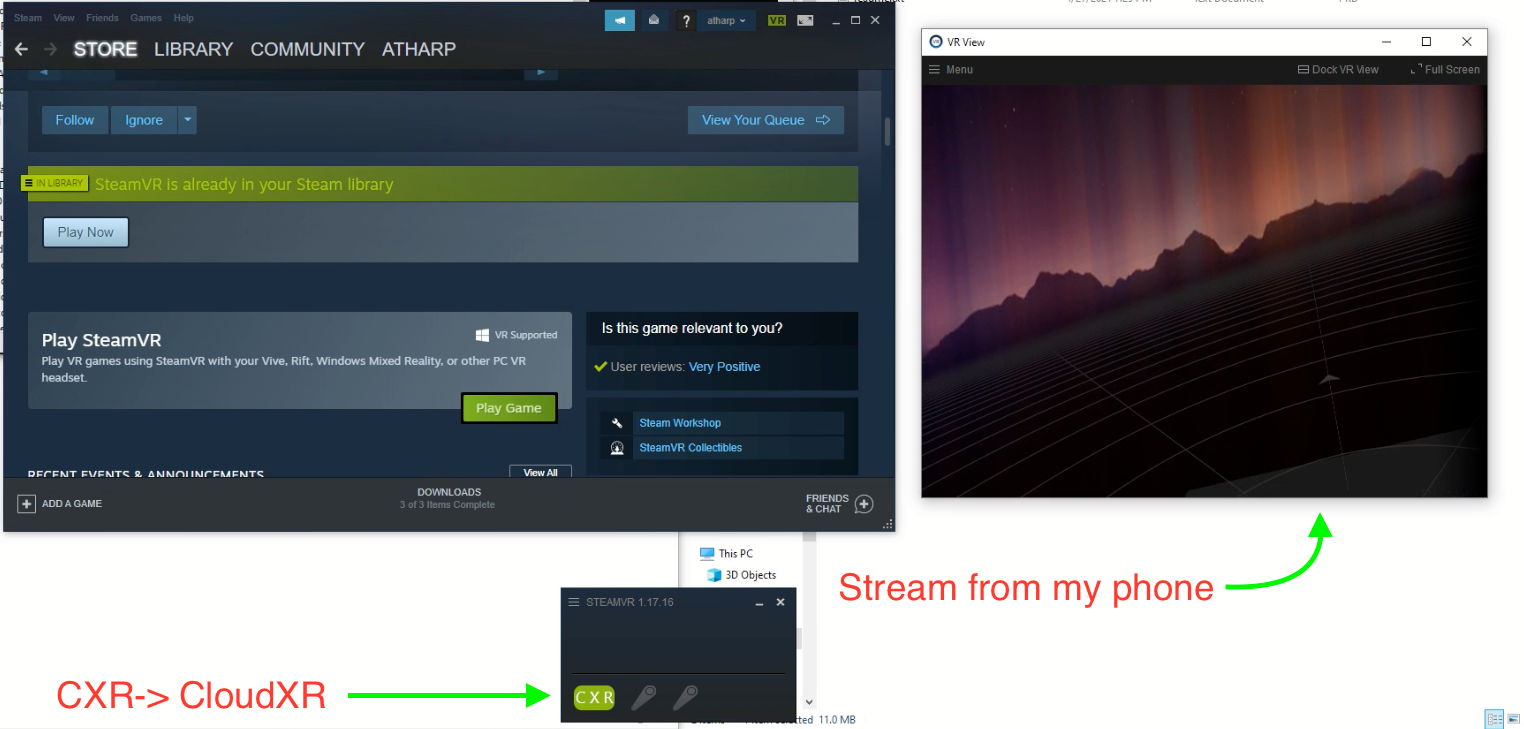Click the CXR headset status icon
1524x729 pixels.
[x=594, y=698]
